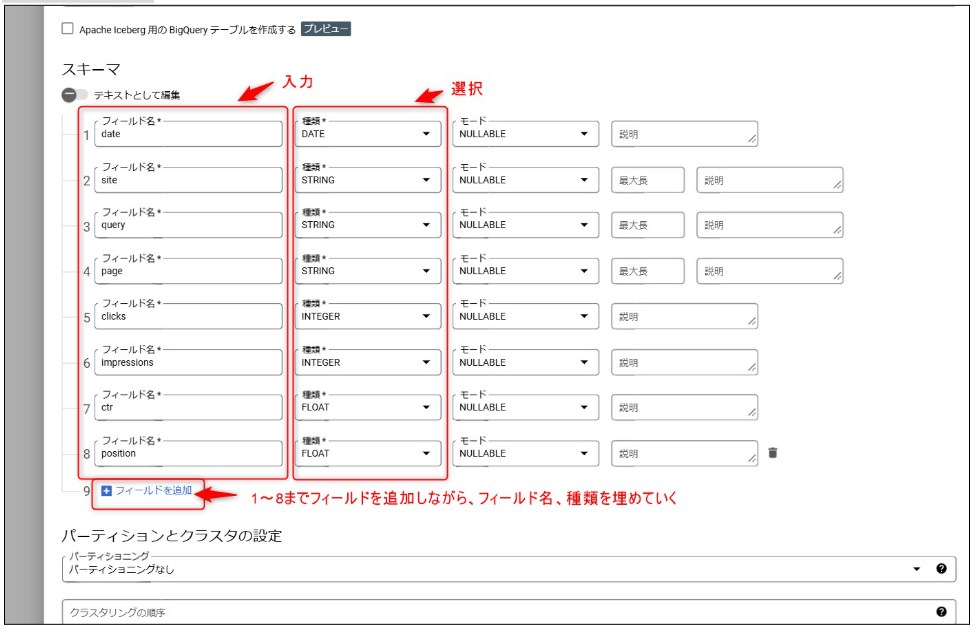977x632 pixels.
Task: Edit the field name containing query
Action: (188, 225)
